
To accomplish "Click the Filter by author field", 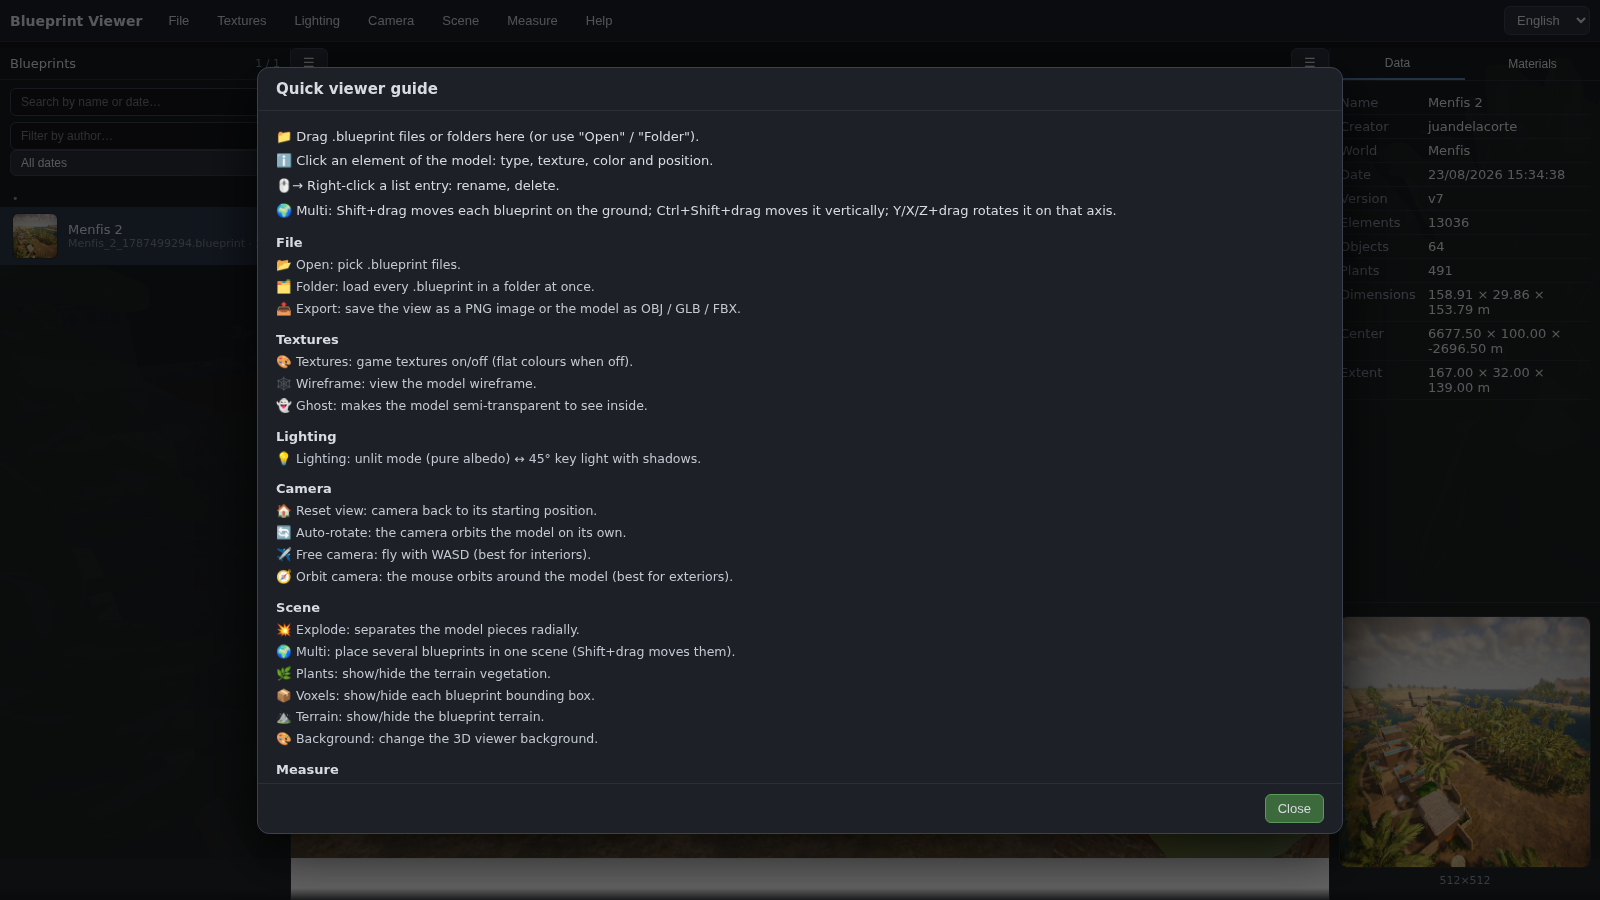I will 134,136.
